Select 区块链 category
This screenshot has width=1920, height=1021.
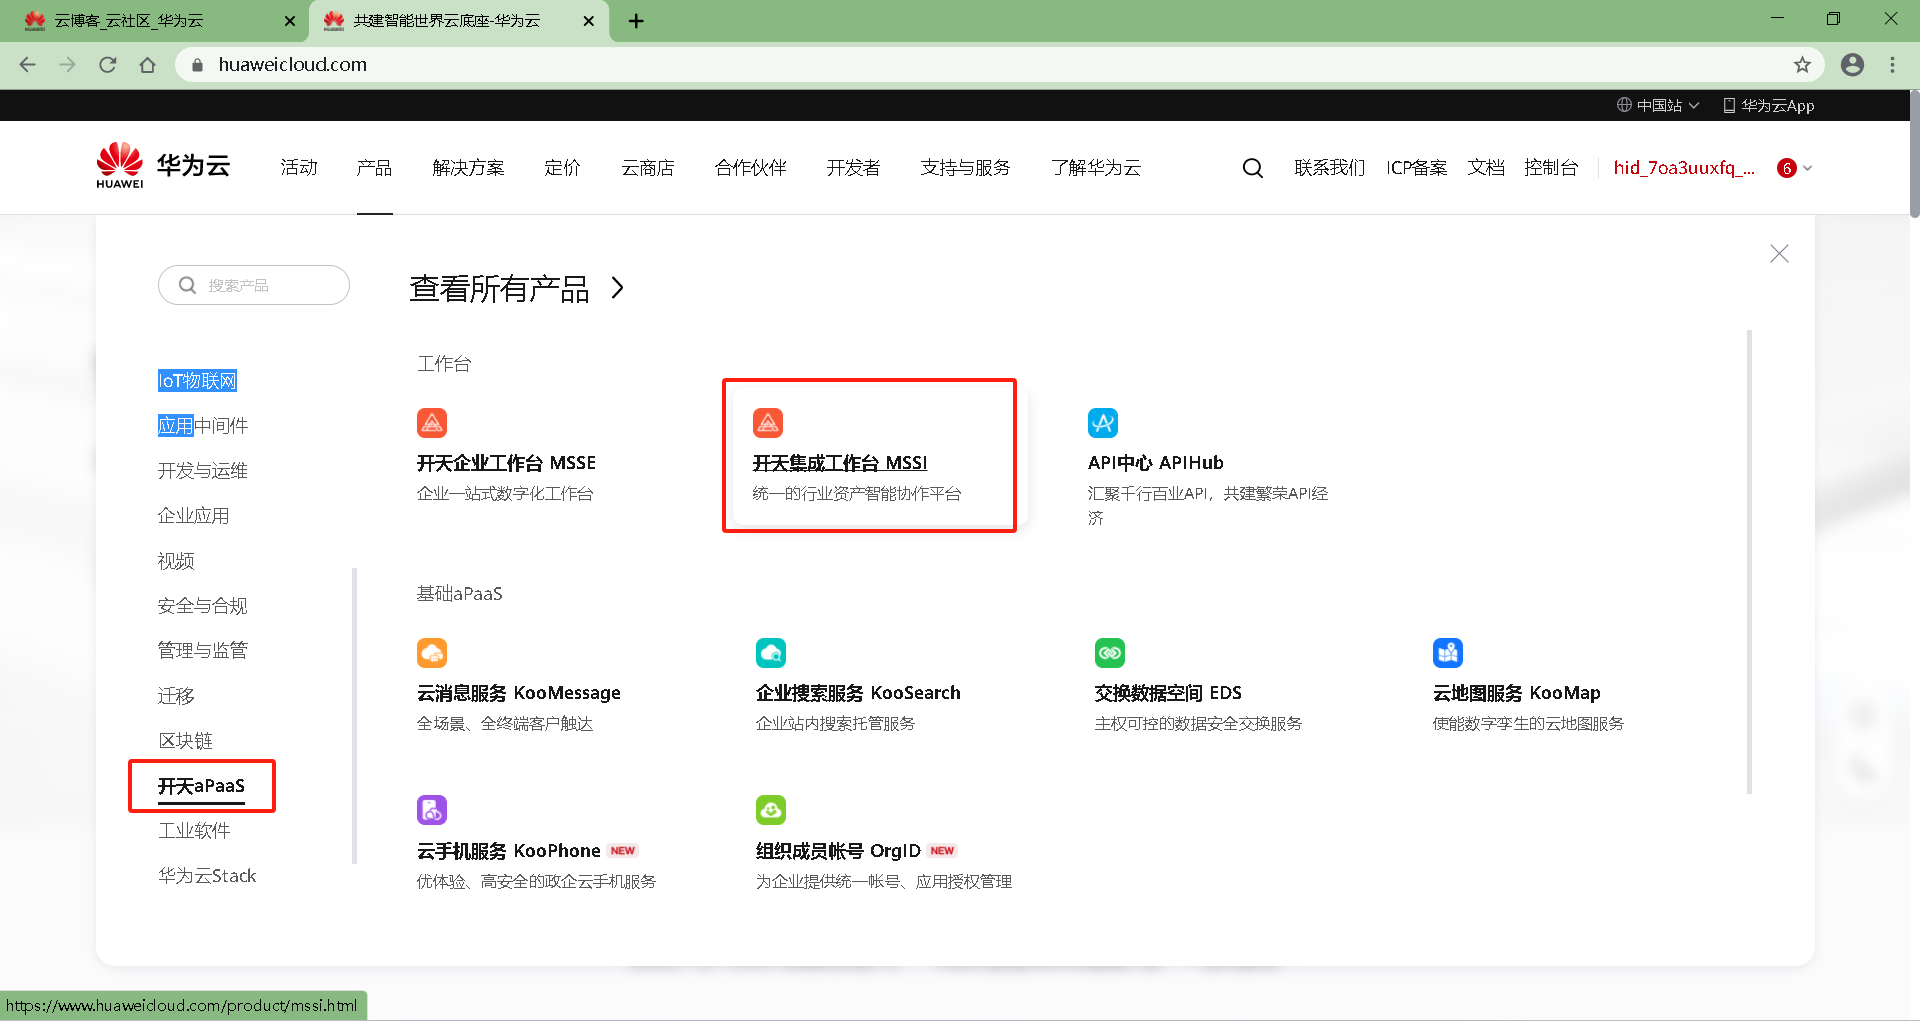(185, 741)
